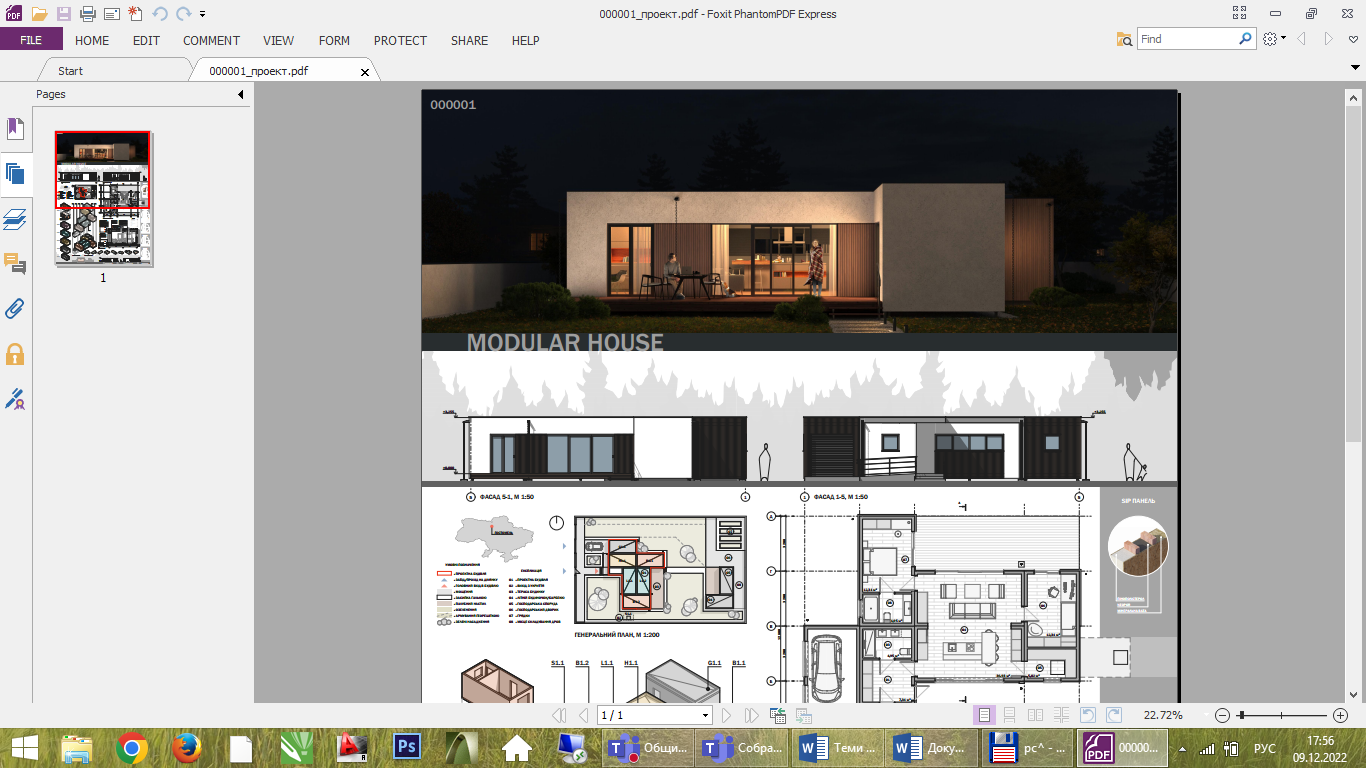Image resolution: width=1366 pixels, height=768 pixels.
Task: Open the Pages thumbnails panel icon
Action: [15, 174]
